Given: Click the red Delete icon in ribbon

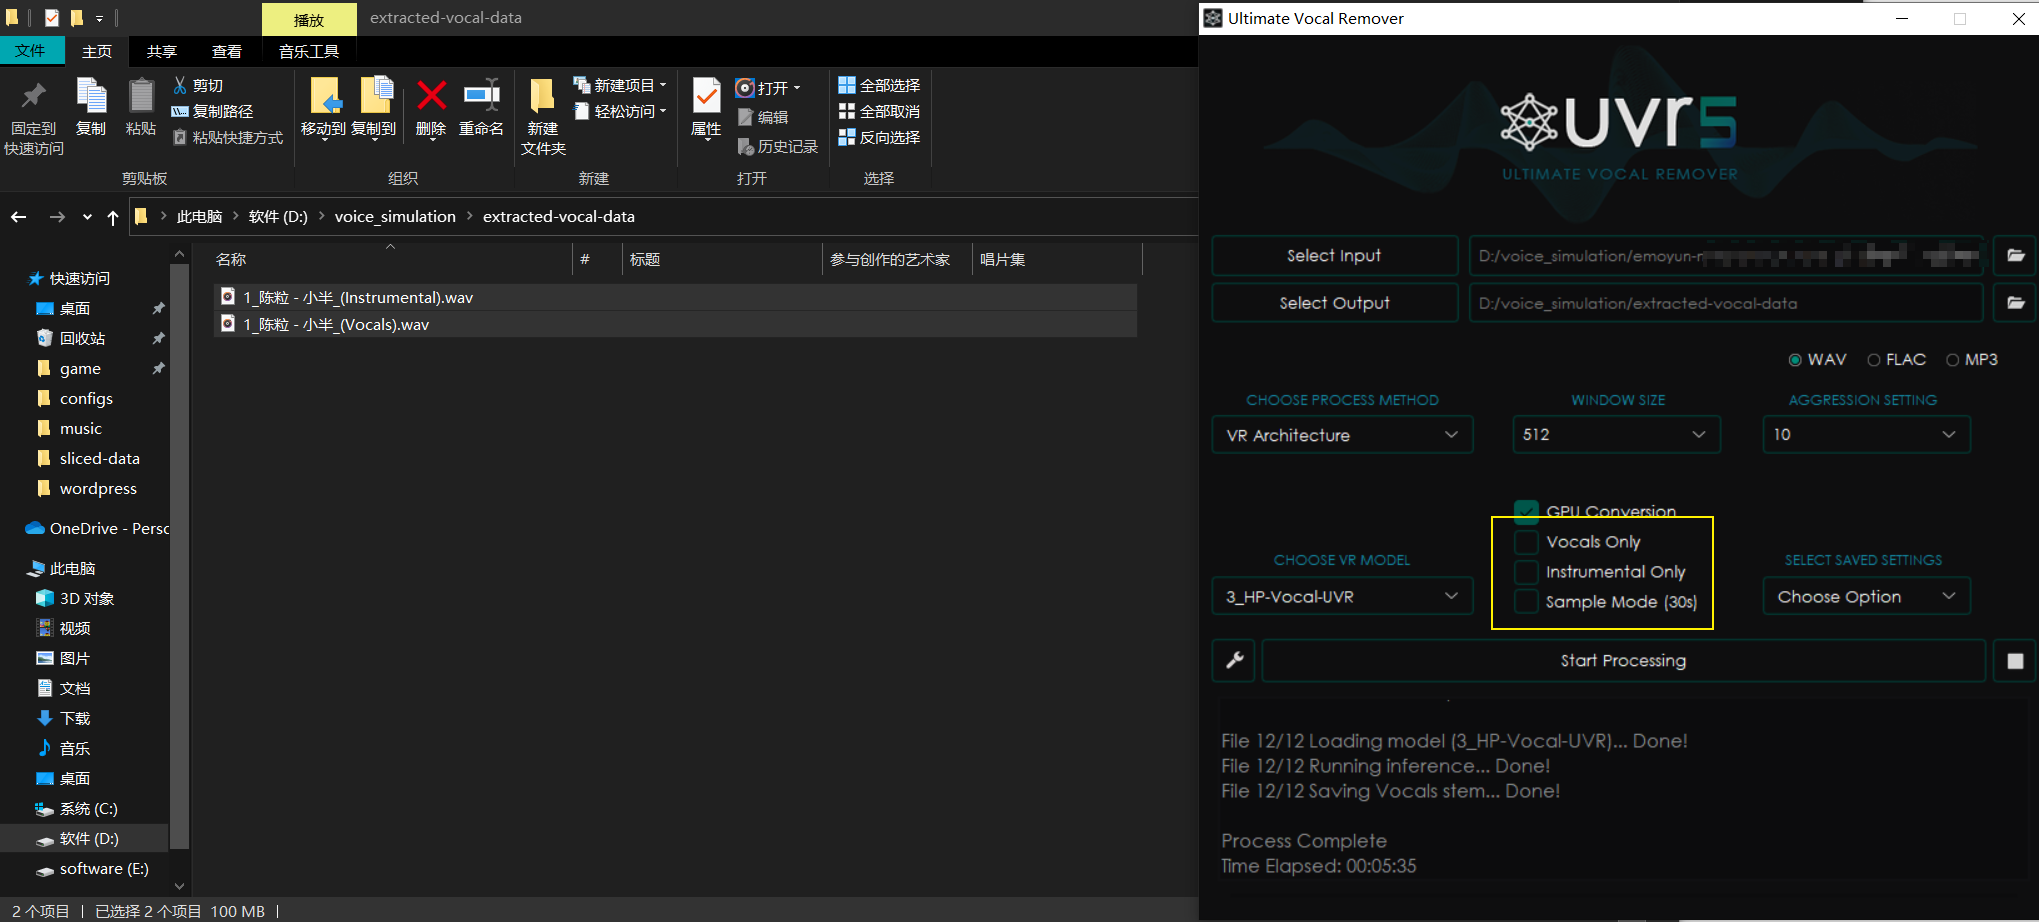Looking at the screenshot, I should 431,97.
